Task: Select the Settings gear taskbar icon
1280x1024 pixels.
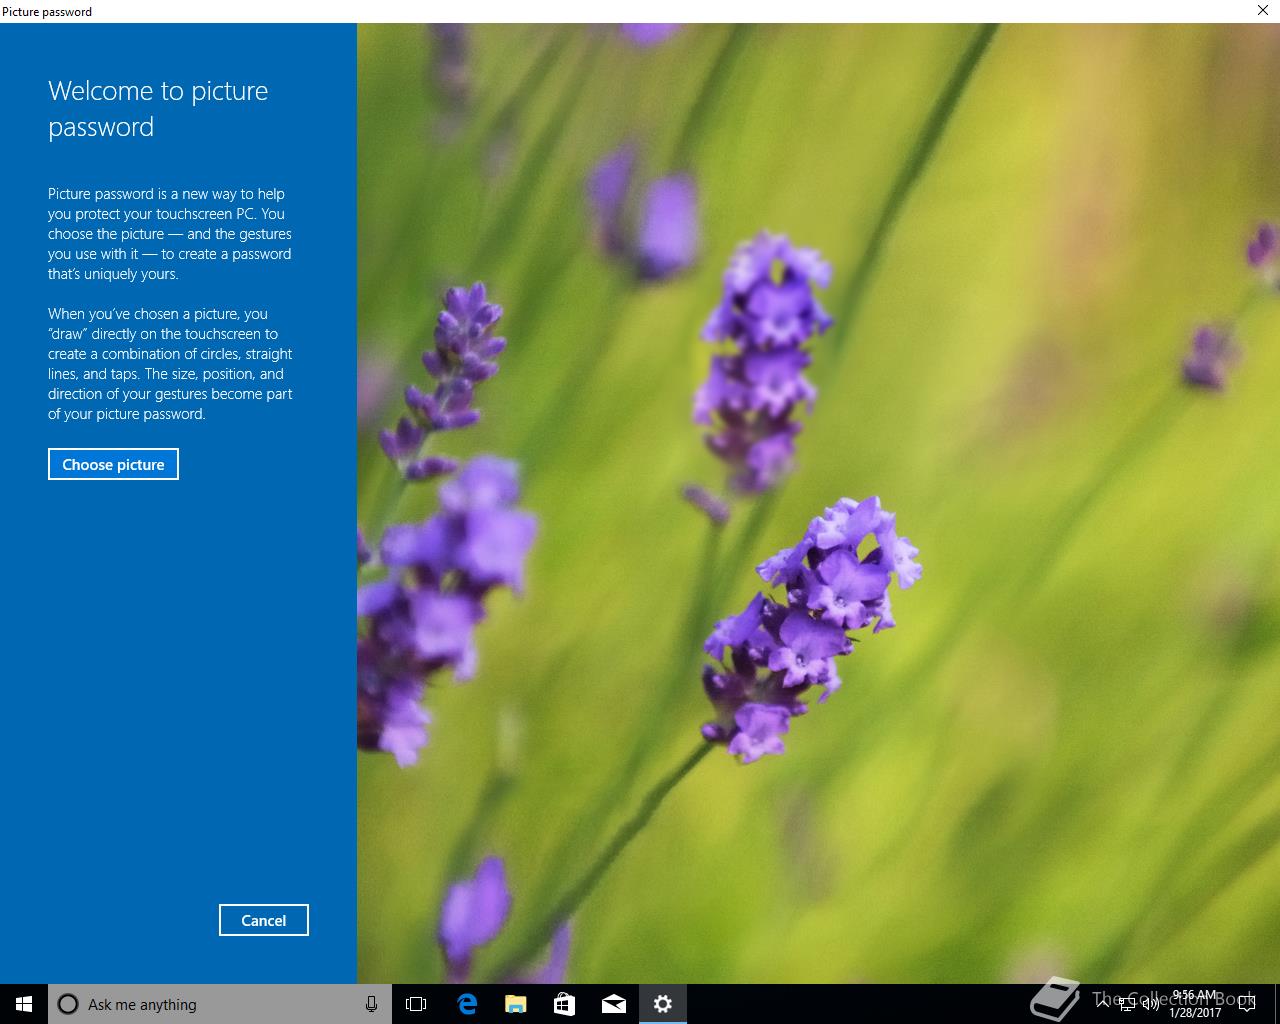Action: point(662,1004)
